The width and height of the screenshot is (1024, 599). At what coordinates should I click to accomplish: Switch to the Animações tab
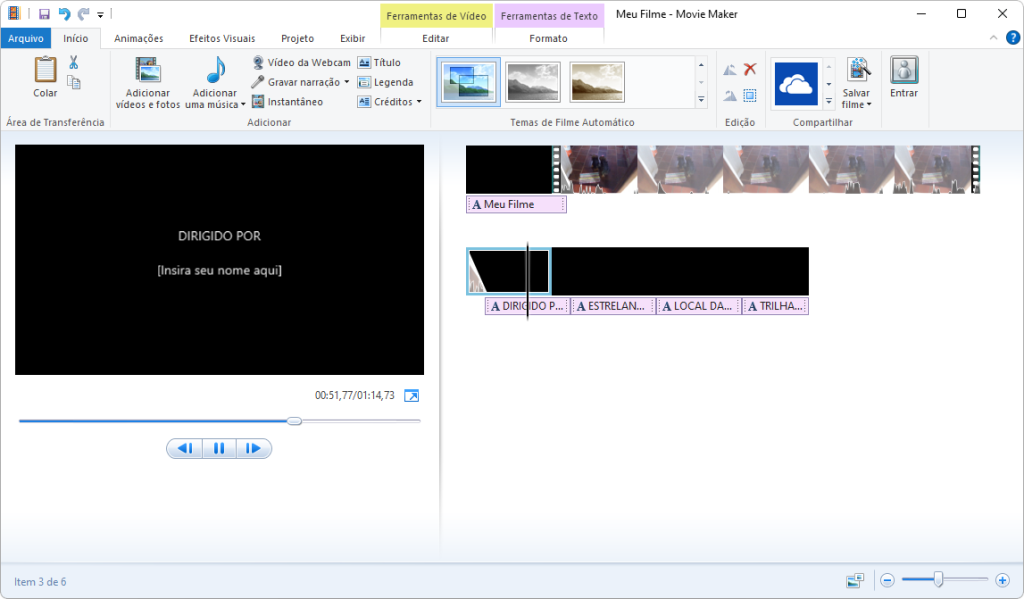coord(138,37)
